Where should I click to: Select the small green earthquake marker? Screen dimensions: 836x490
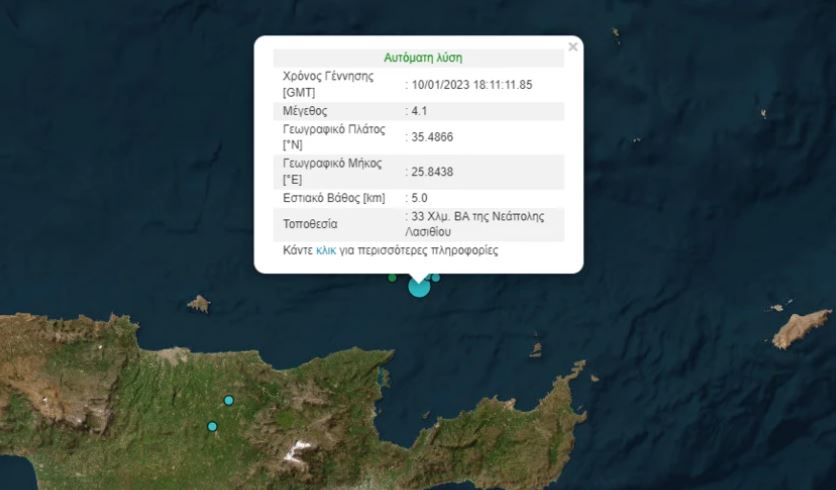tap(392, 278)
